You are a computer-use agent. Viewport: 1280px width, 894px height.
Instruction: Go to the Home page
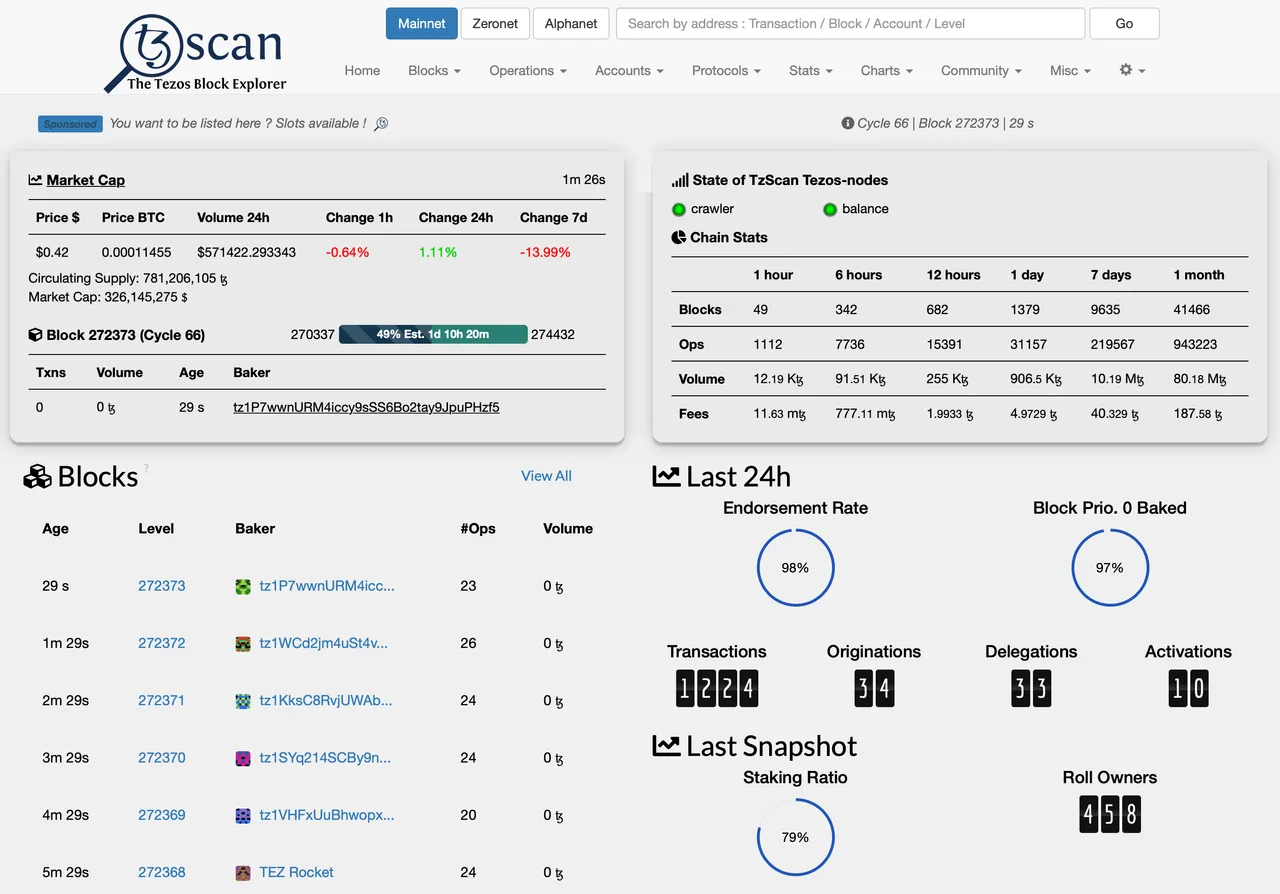362,70
